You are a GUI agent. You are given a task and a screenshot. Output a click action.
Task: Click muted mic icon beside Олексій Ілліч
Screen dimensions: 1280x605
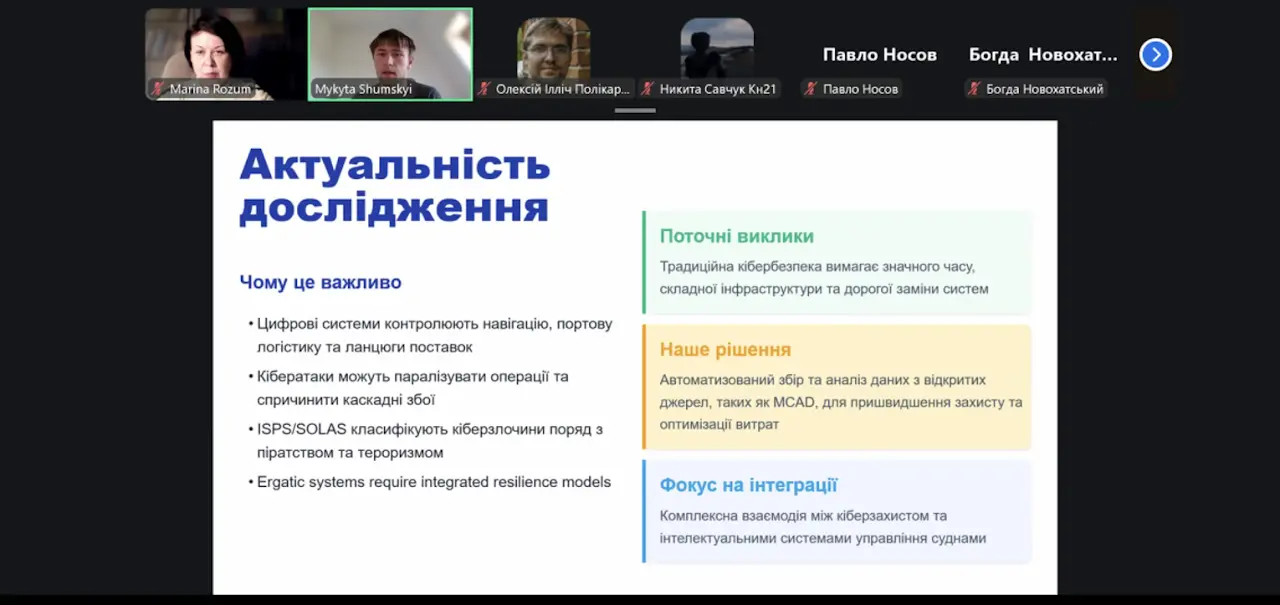(485, 89)
